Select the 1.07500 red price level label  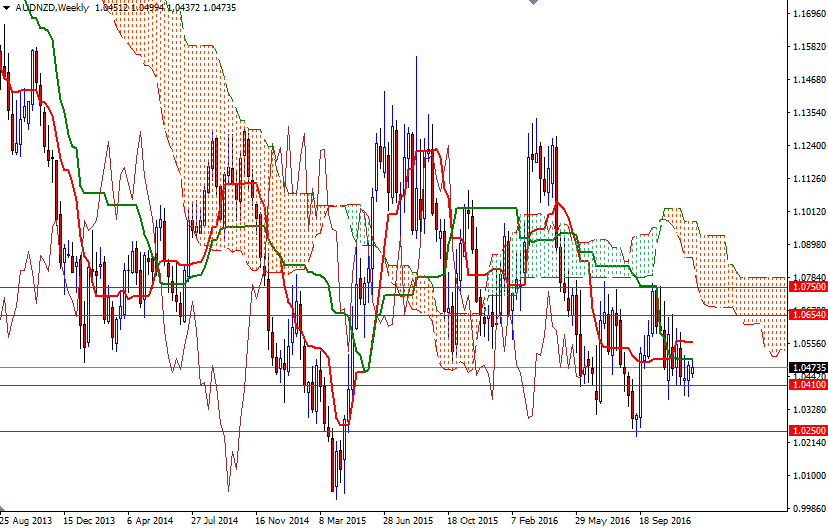coord(808,287)
